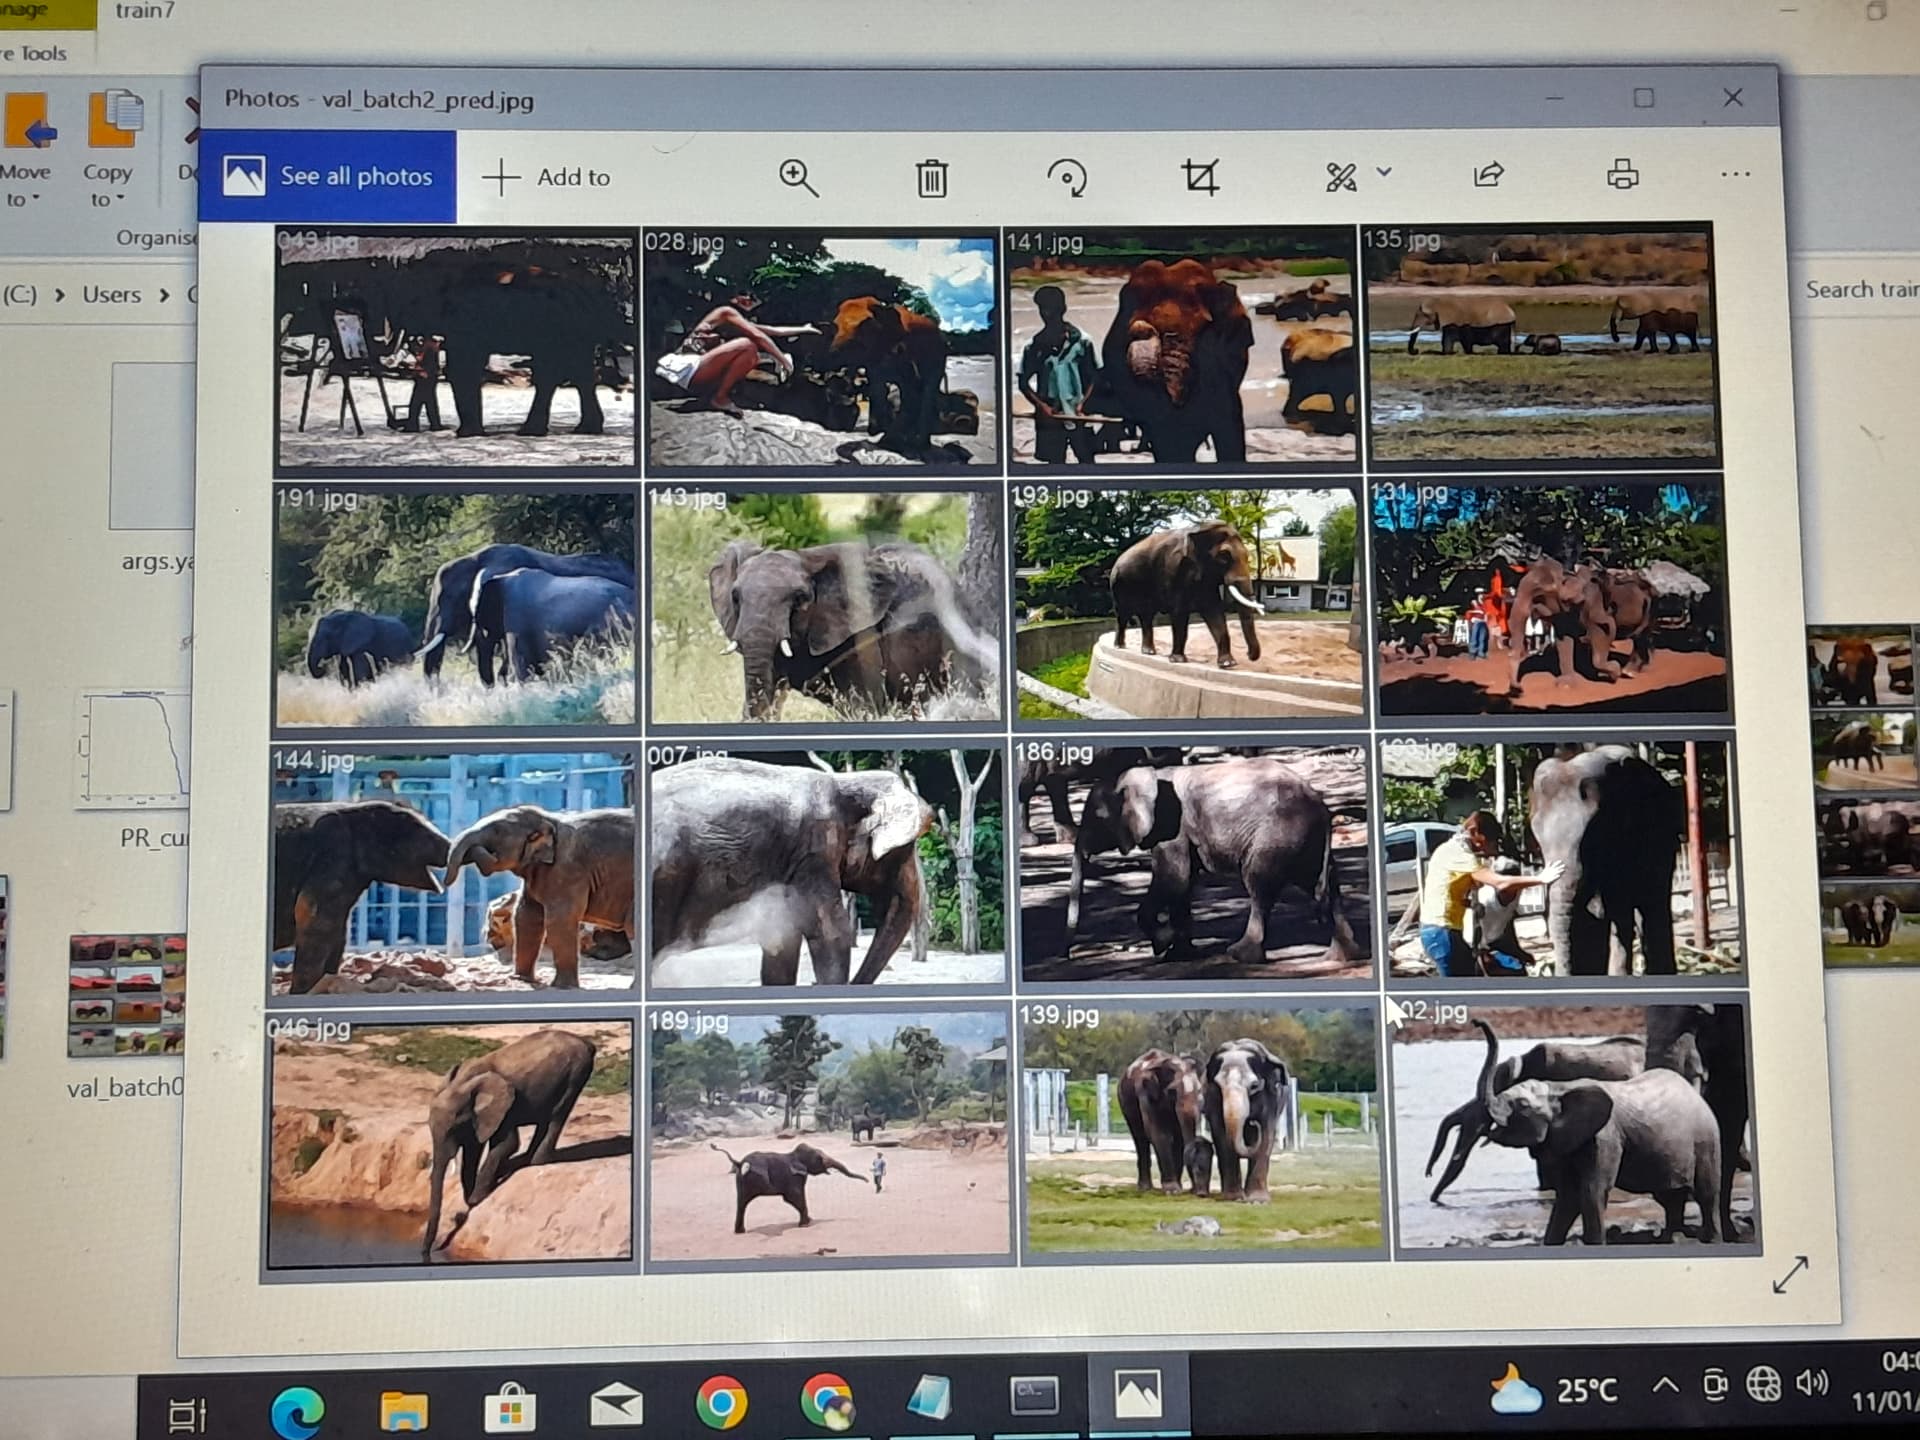Open Microsoft Edge from the taskbar
The height and width of the screenshot is (1440, 1920).
click(297, 1408)
